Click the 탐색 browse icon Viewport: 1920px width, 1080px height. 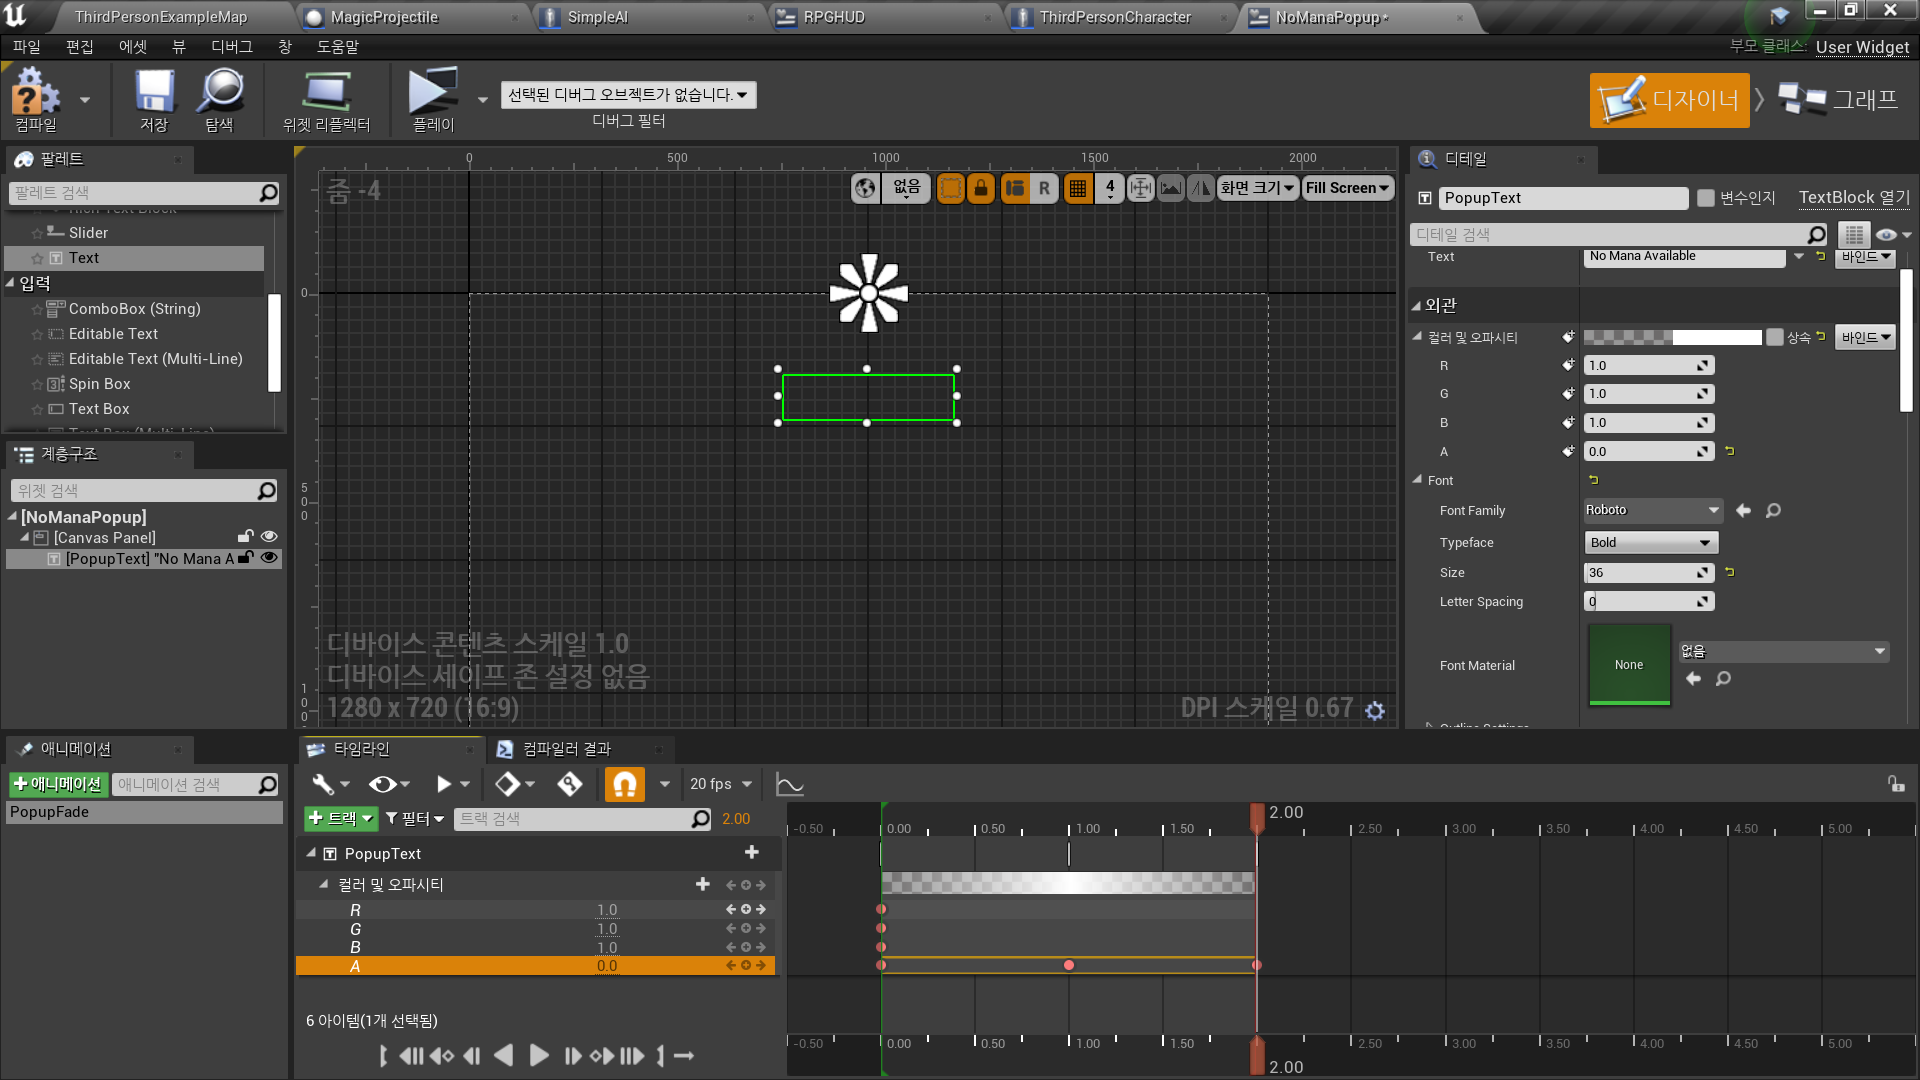[219, 97]
